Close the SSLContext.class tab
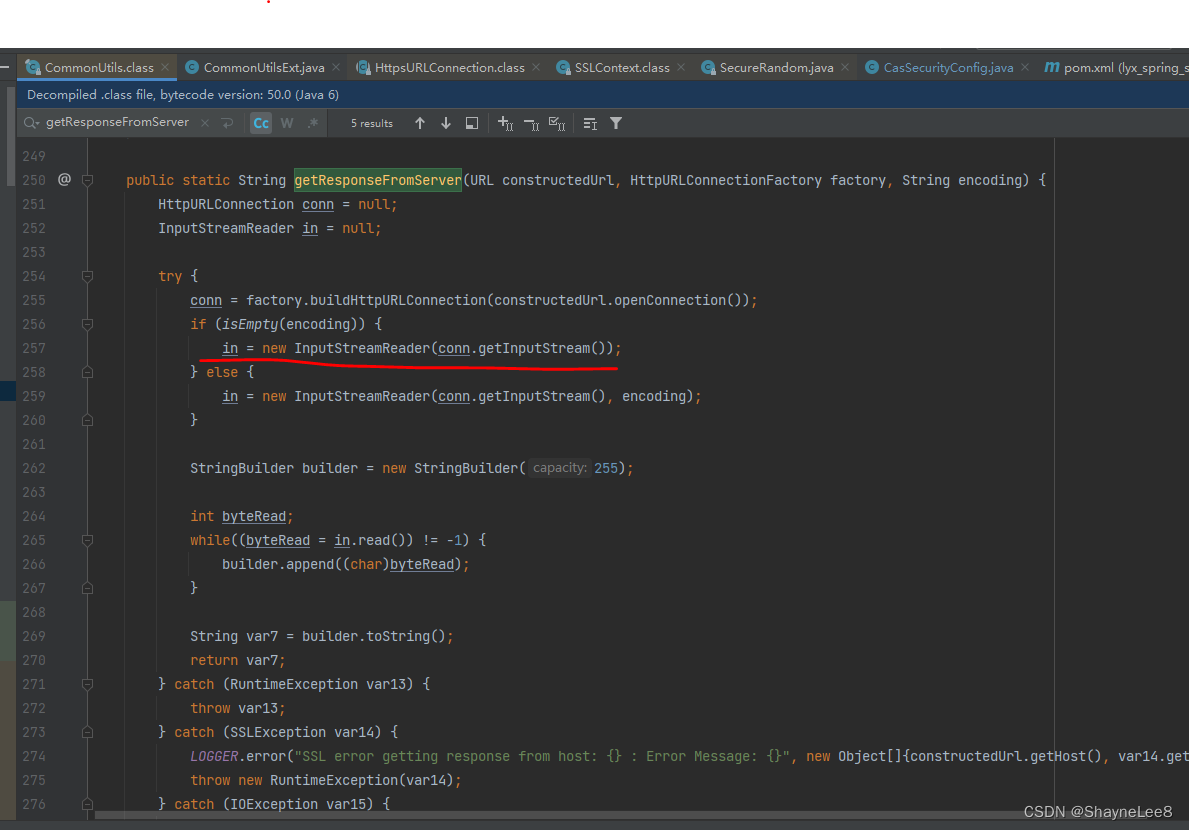 tap(681, 67)
